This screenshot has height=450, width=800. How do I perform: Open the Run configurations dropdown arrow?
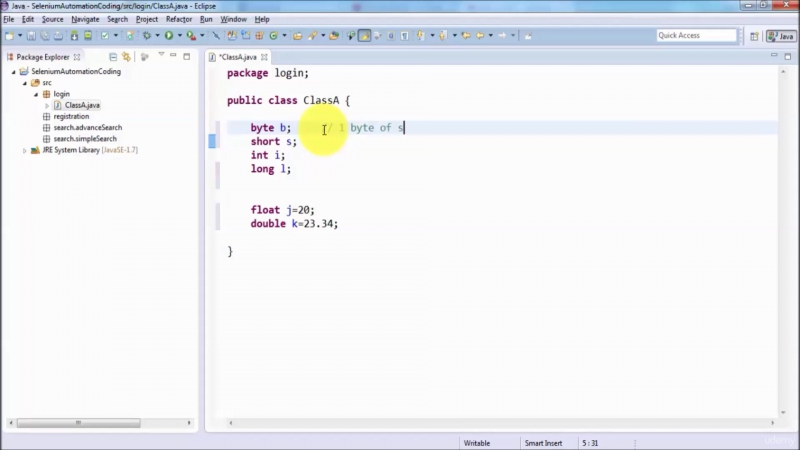tap(180, 36)
